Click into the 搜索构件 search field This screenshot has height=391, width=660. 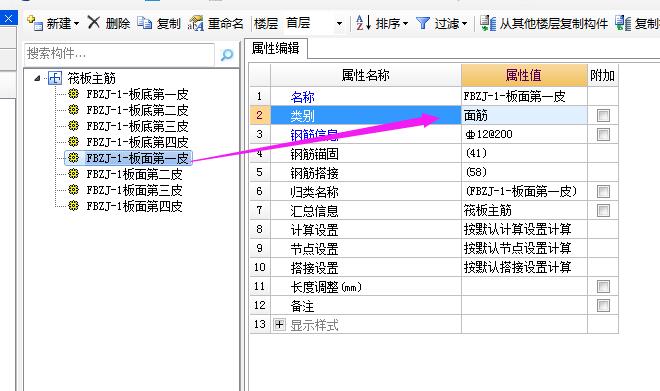[x=119, y=54]
